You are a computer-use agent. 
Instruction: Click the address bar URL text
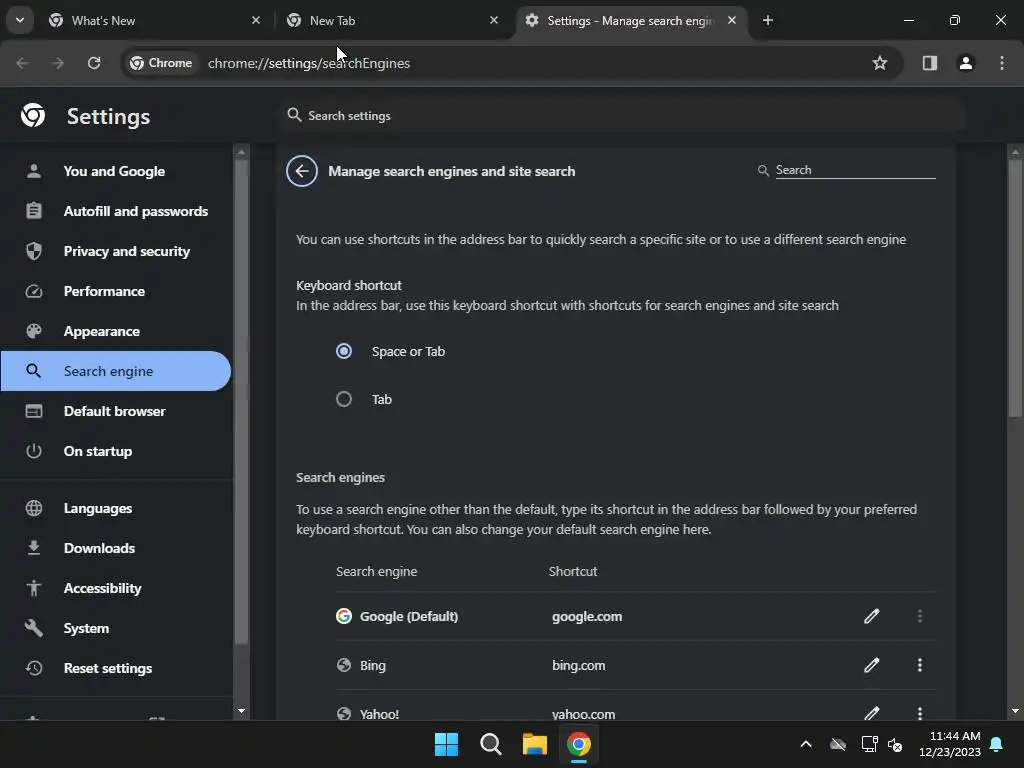pos(309,63)
